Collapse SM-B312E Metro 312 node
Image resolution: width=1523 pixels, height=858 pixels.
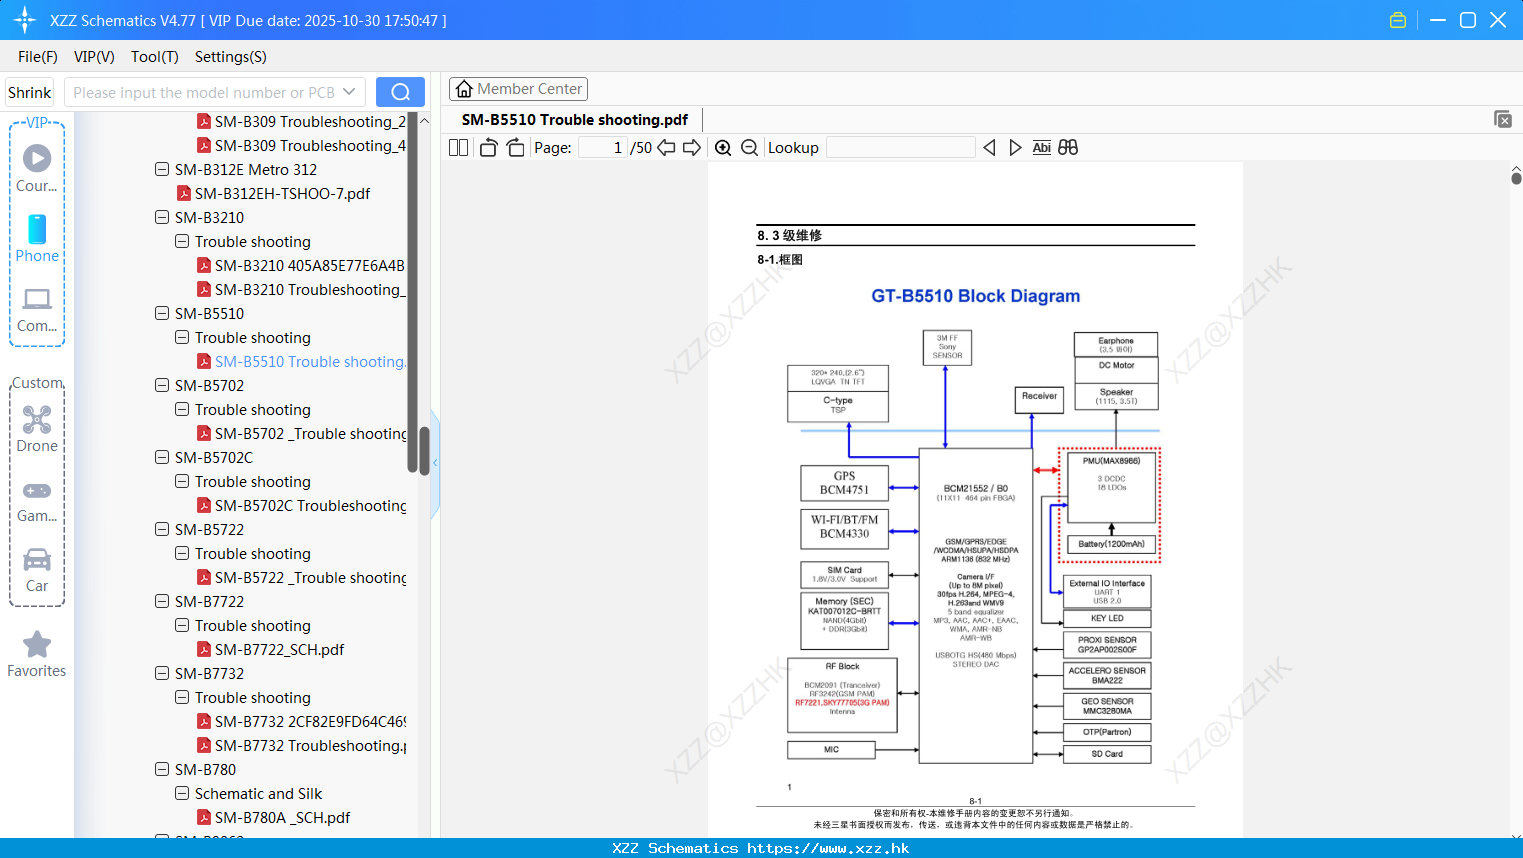click(x=162, y=169)
